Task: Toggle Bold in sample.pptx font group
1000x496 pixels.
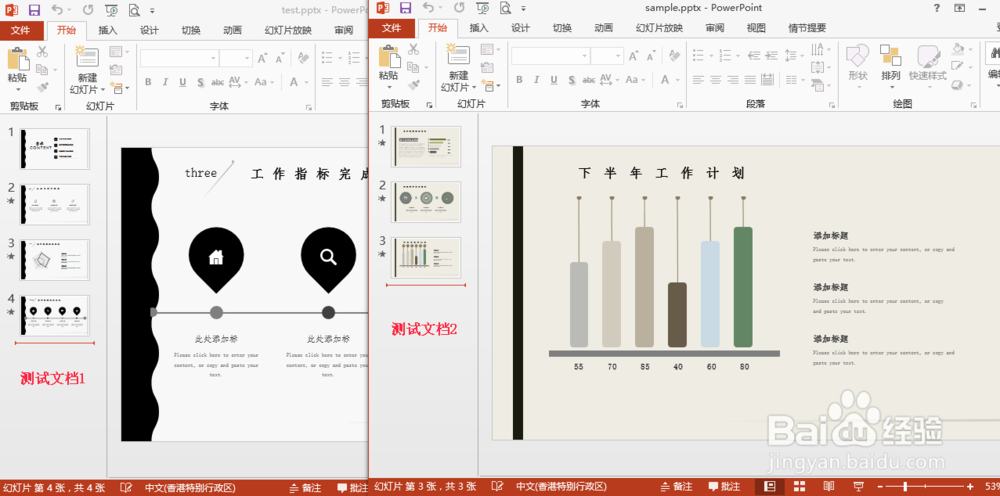Action: click(519, 80)
